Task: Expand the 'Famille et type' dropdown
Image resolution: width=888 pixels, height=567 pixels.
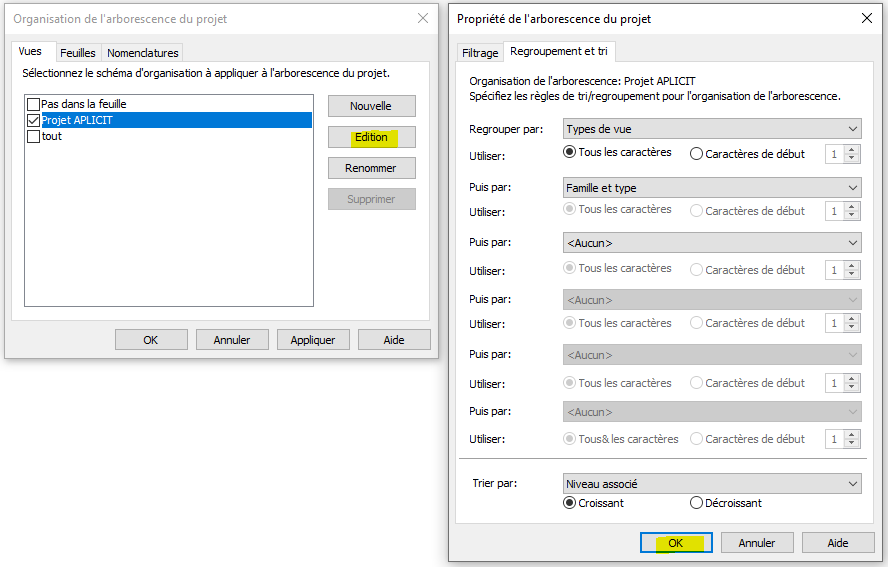Action: tap(712, 188)
